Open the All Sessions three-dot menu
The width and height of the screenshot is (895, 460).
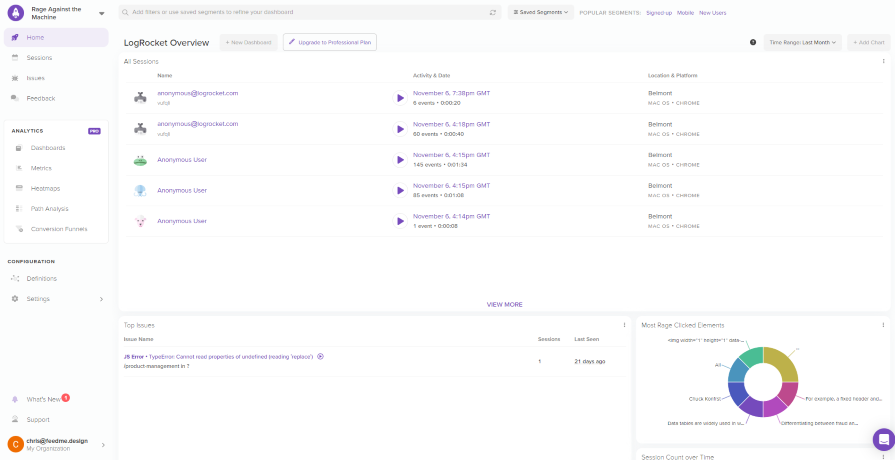883,62
